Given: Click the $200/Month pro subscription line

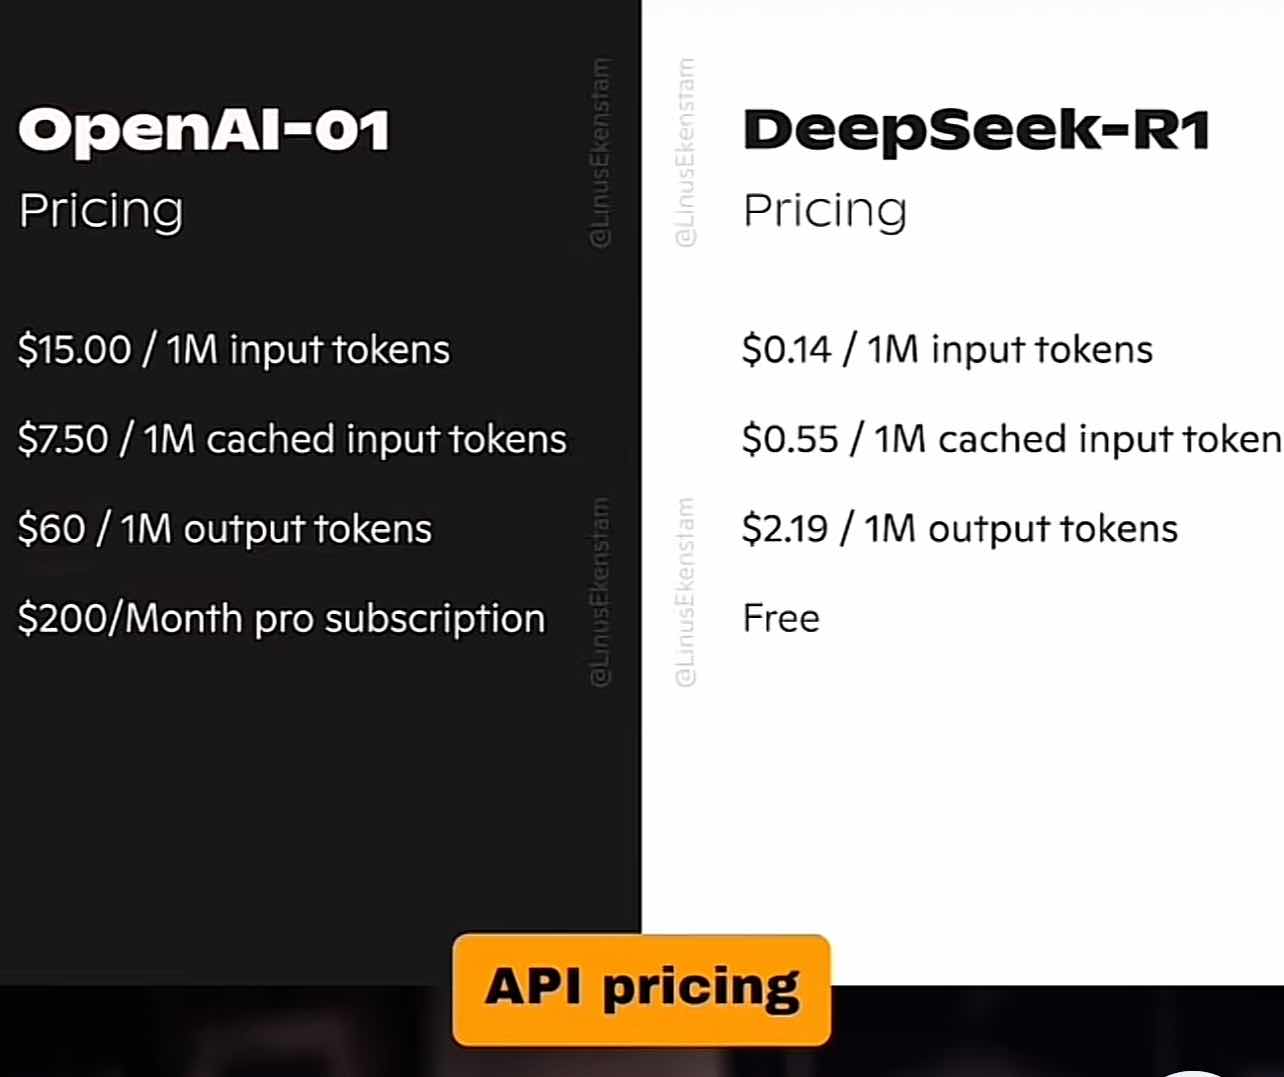Looking at the screenshot, I should pos(281,619).
